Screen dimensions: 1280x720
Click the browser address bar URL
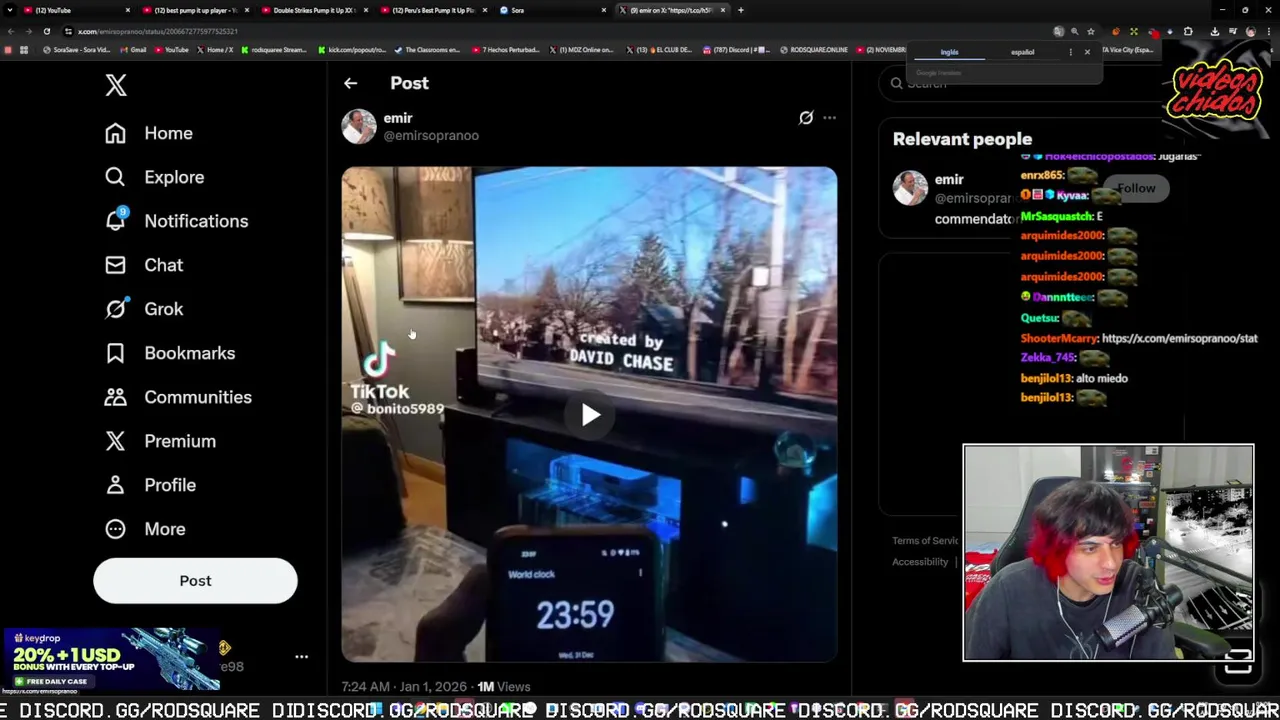[x=158, y=32]
